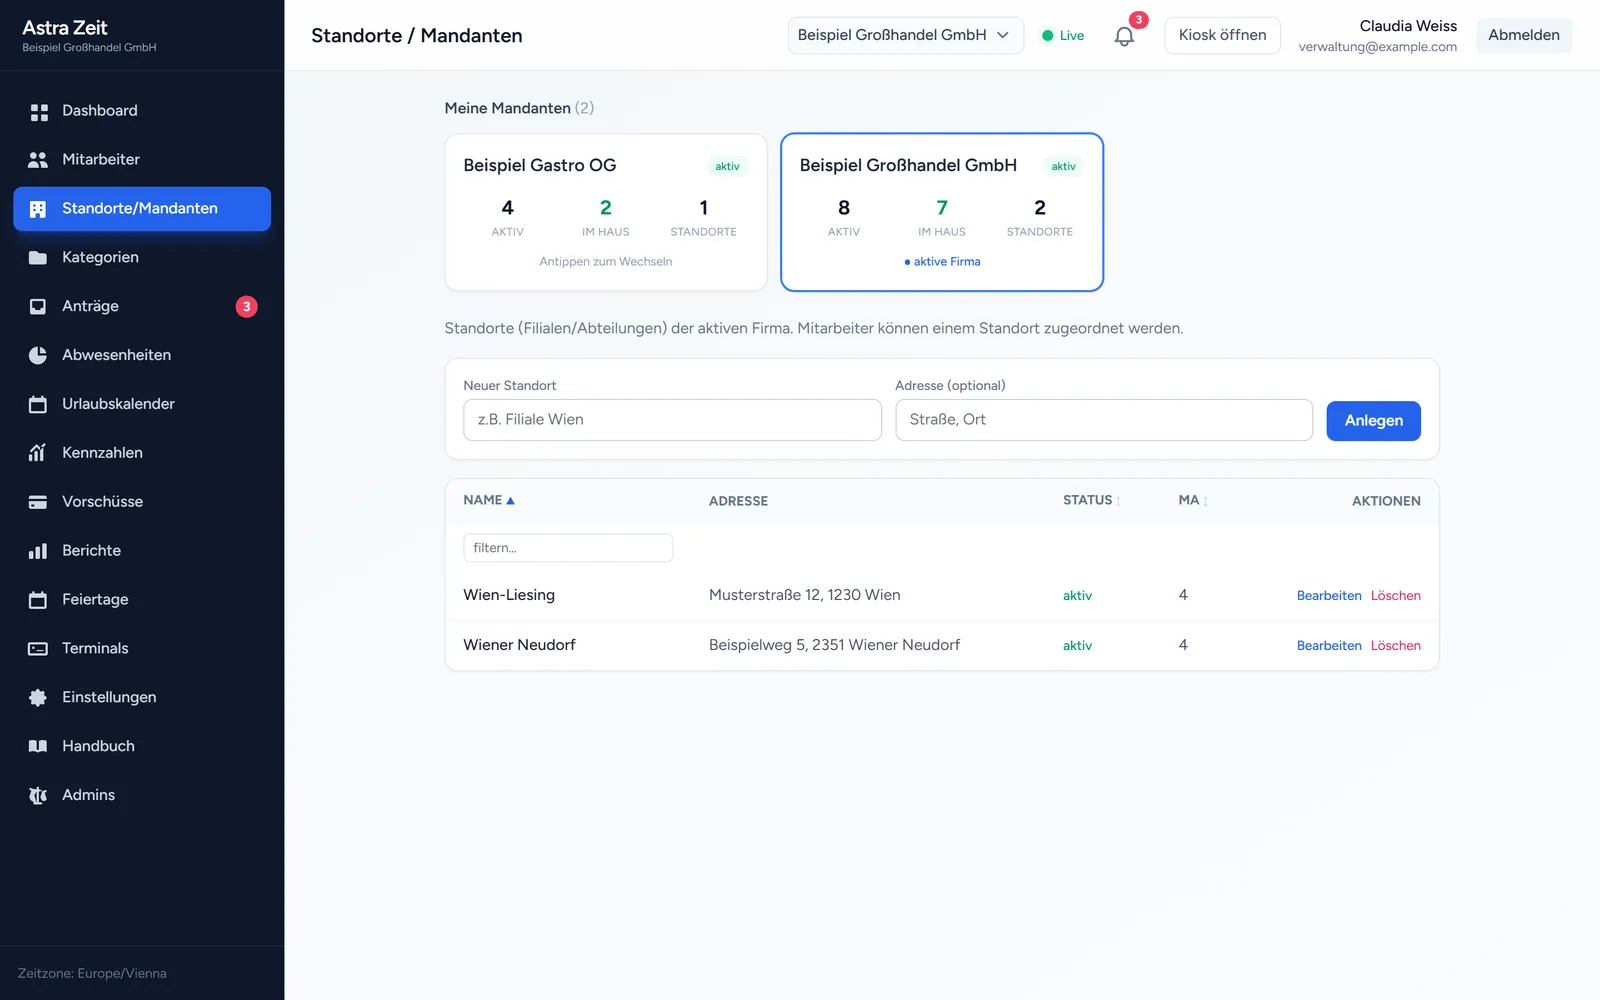1600x1000 pixels.
Task: Click the Abwesenheiten pie chart icon
Action: click(38, 356)
